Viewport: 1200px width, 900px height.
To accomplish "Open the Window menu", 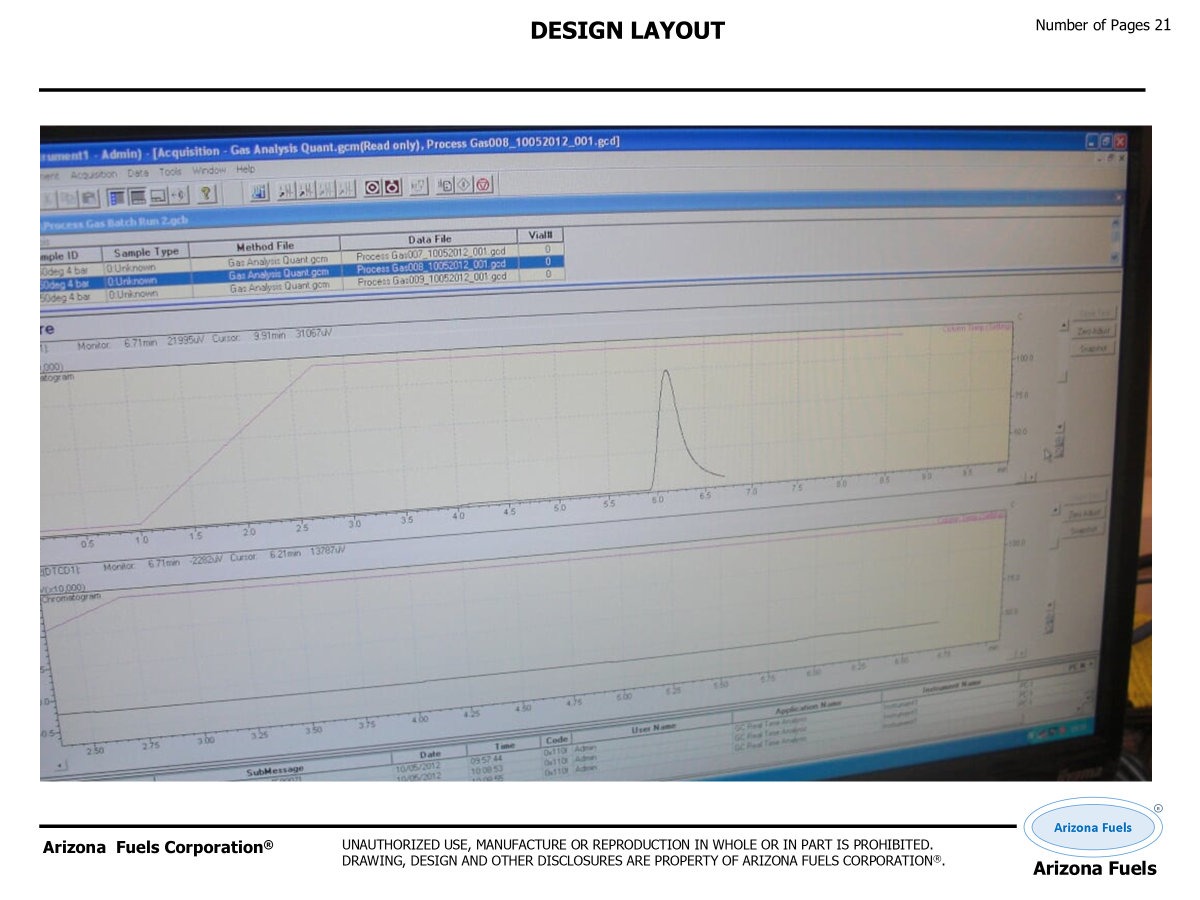I will coord(210,170).
